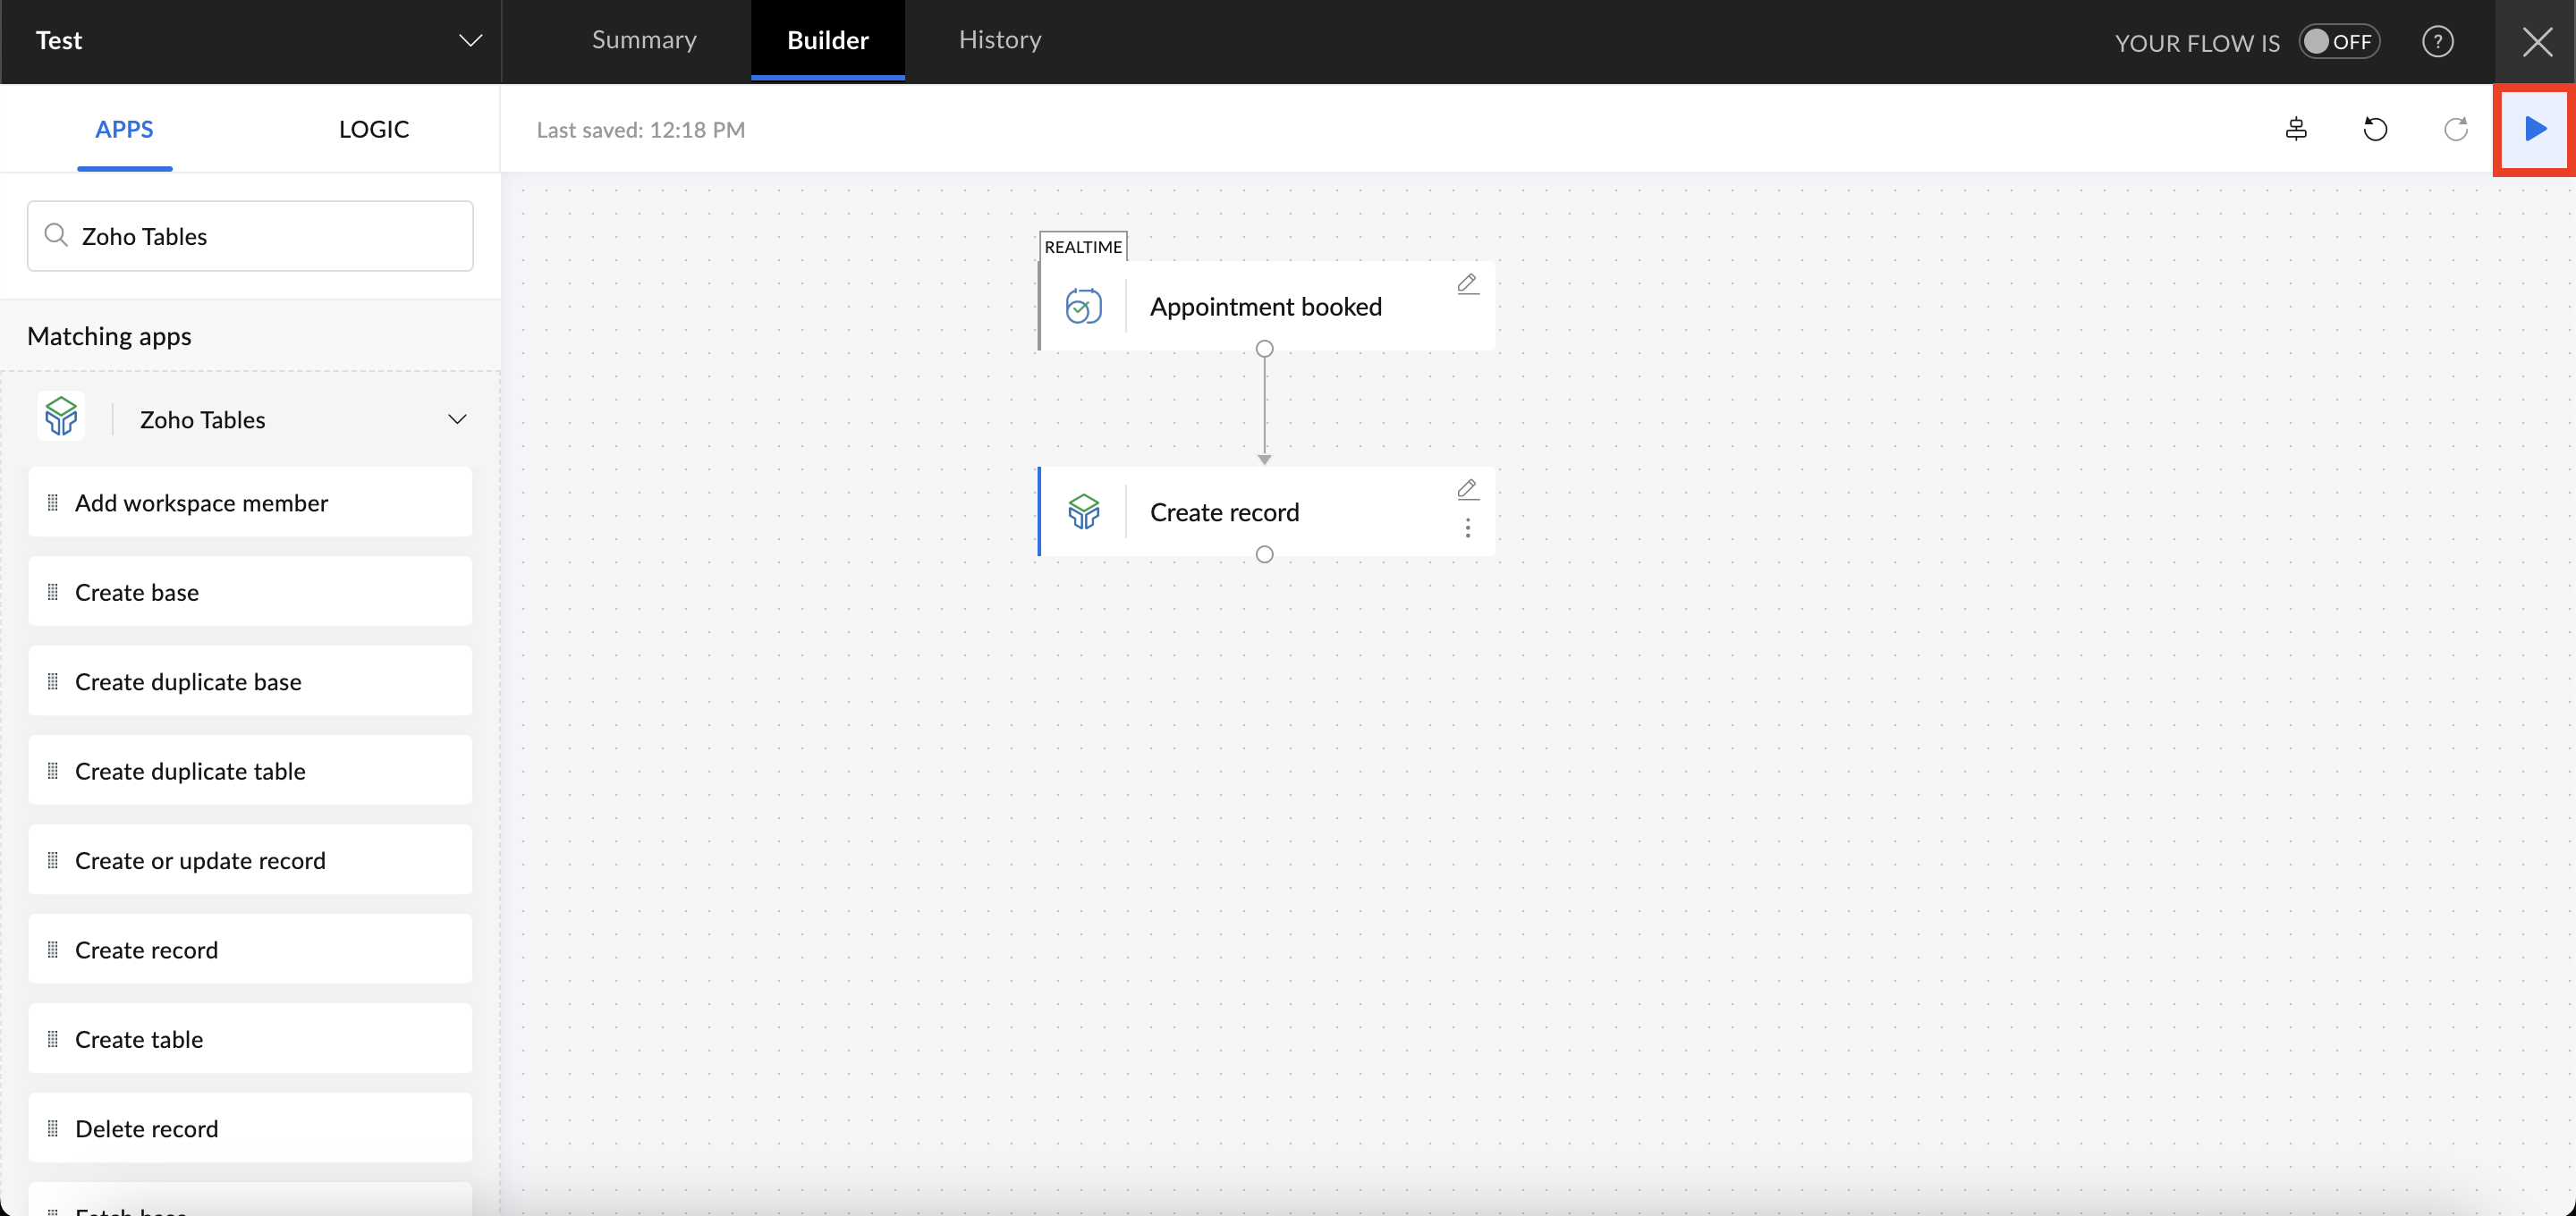Open the LOGIC panel tab
Image resolution: width=2576 pixels, height=1216 pixels.
tap(373, 129)
